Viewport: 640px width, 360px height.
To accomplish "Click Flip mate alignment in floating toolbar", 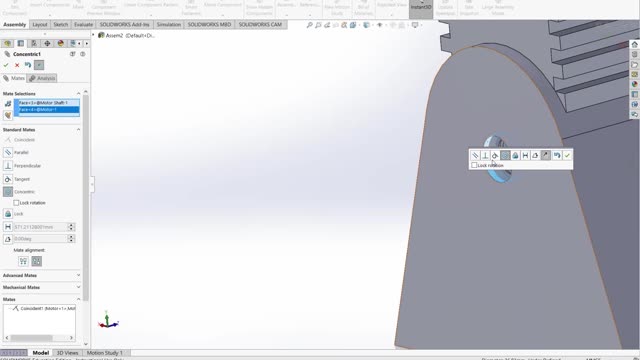I will [x=545, y=155].
